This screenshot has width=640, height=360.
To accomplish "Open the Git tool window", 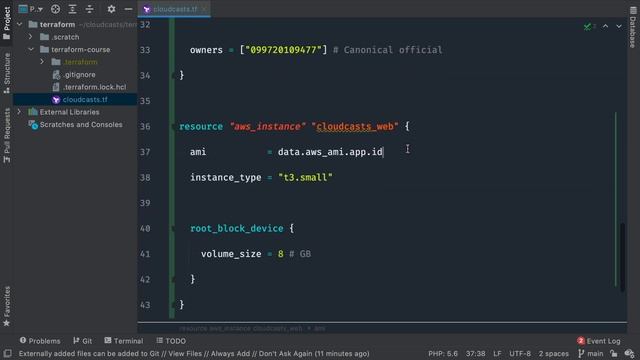I will point(82,341).
